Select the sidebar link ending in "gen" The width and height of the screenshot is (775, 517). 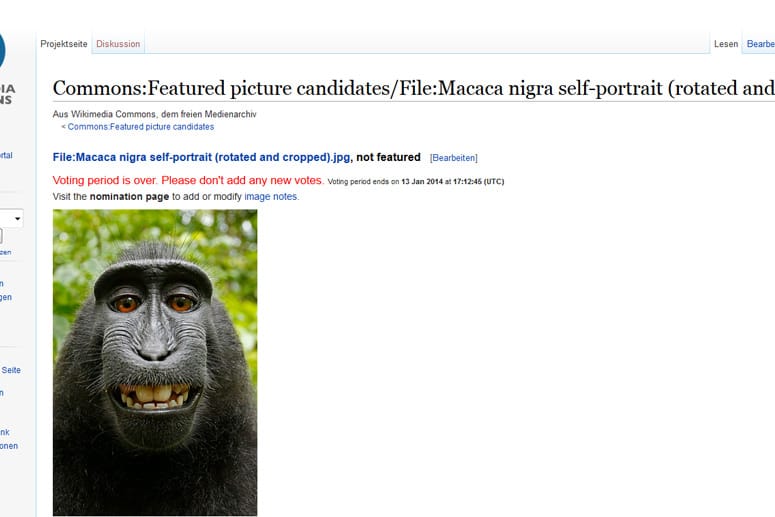pos(6,297)
